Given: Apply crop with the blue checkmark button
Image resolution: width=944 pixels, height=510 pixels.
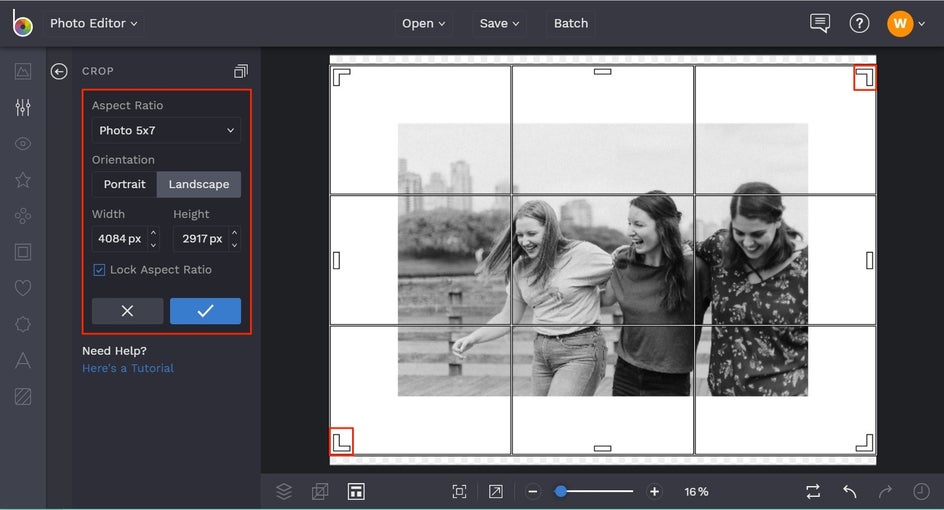Looking at the screenshot, I should click(x=205, y=311).
